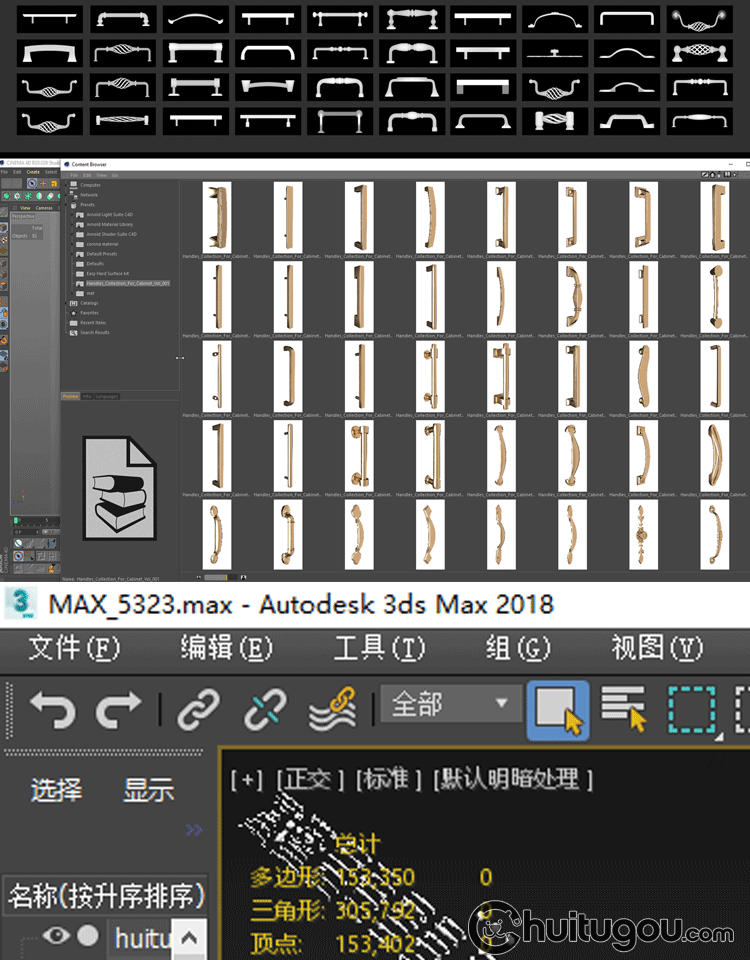Activate the Select and Link chain tool
750x960 pixels.
[198, 710]
